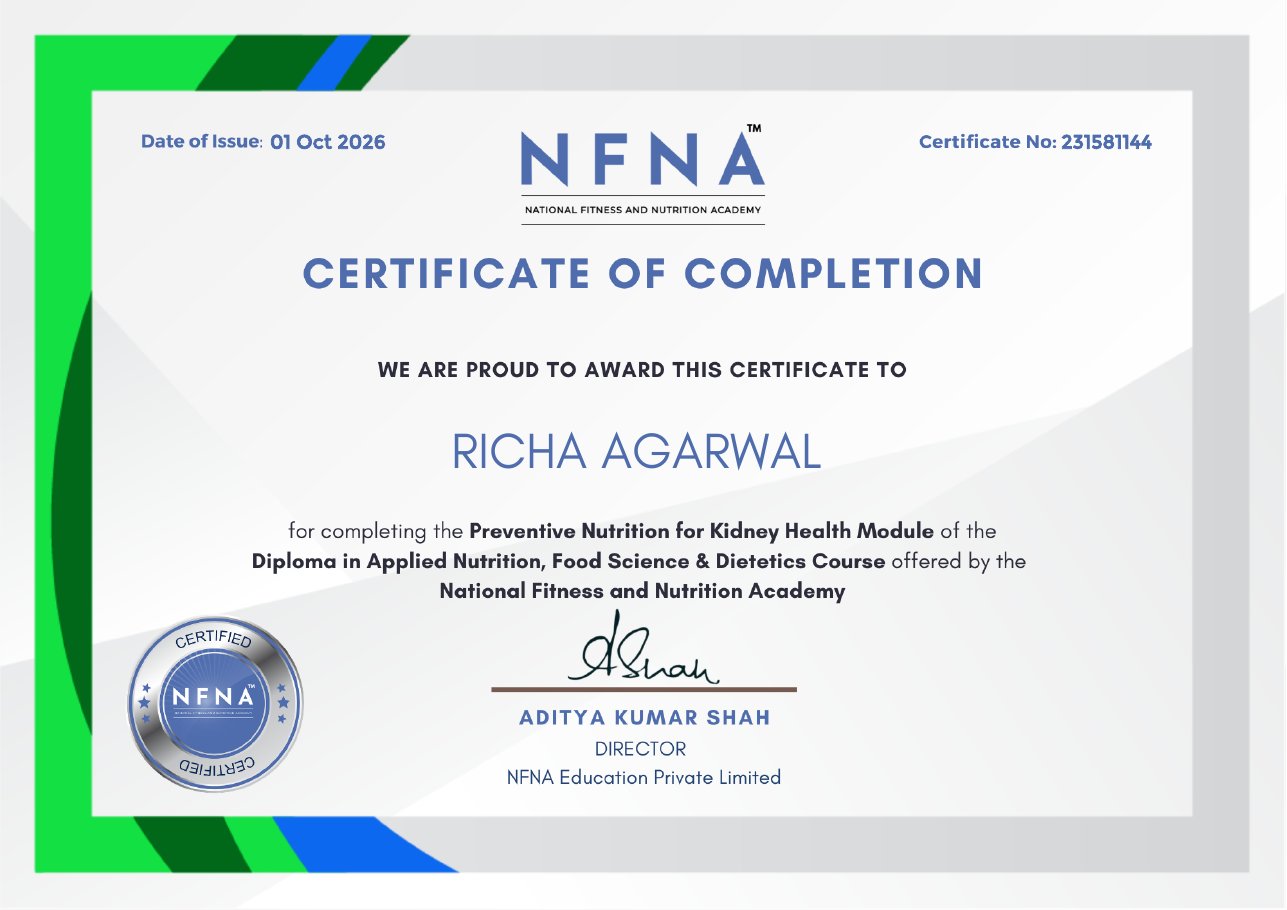This screenshot has height=910, width=1287.
Task: Click 'NFNA Education Private Limited' text
Action: (644, 777)
